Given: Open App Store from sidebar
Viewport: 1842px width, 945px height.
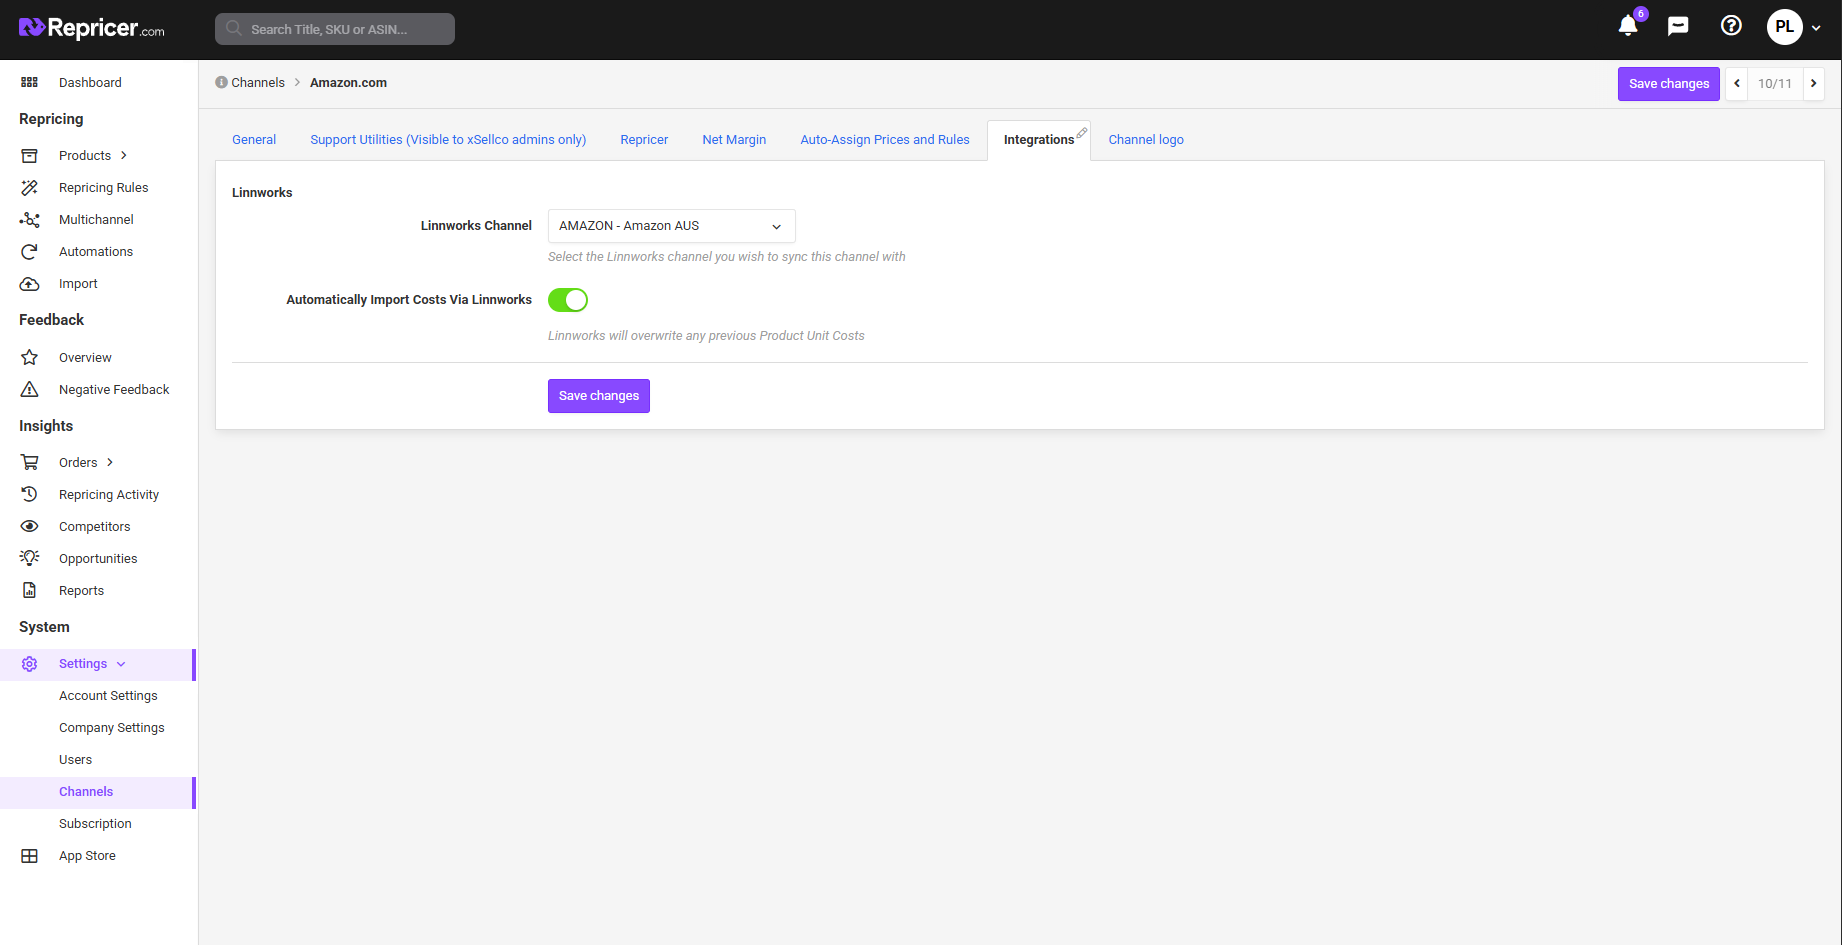Looking at the screenshot, I should (87, 856).
